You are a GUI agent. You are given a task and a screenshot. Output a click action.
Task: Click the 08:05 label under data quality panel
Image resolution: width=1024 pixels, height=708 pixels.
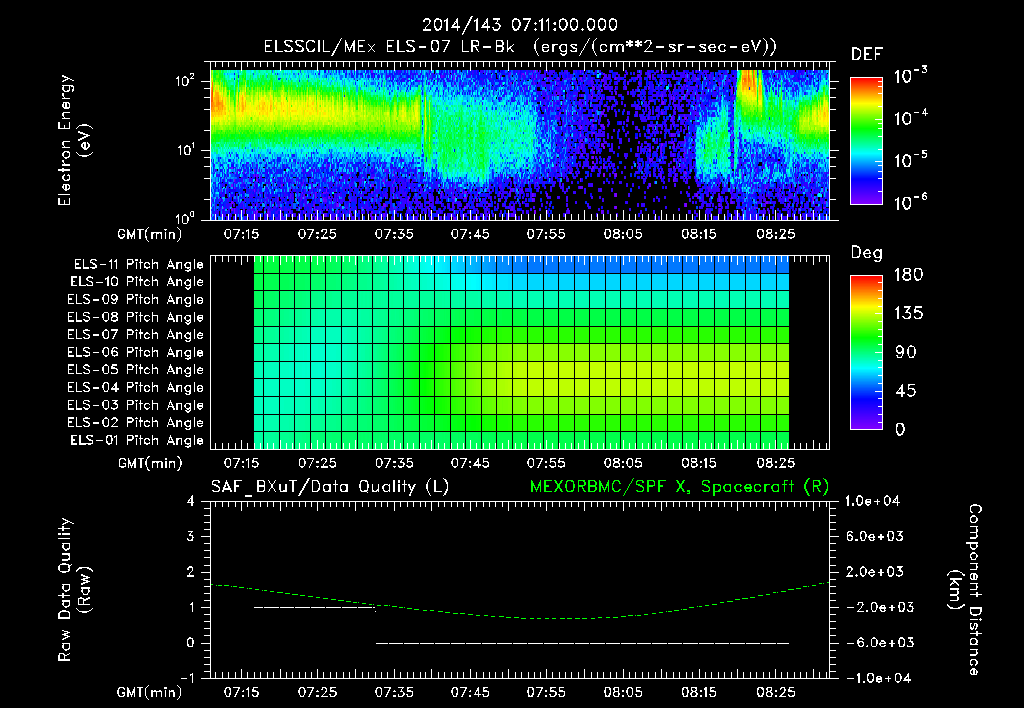coord(623,692)
